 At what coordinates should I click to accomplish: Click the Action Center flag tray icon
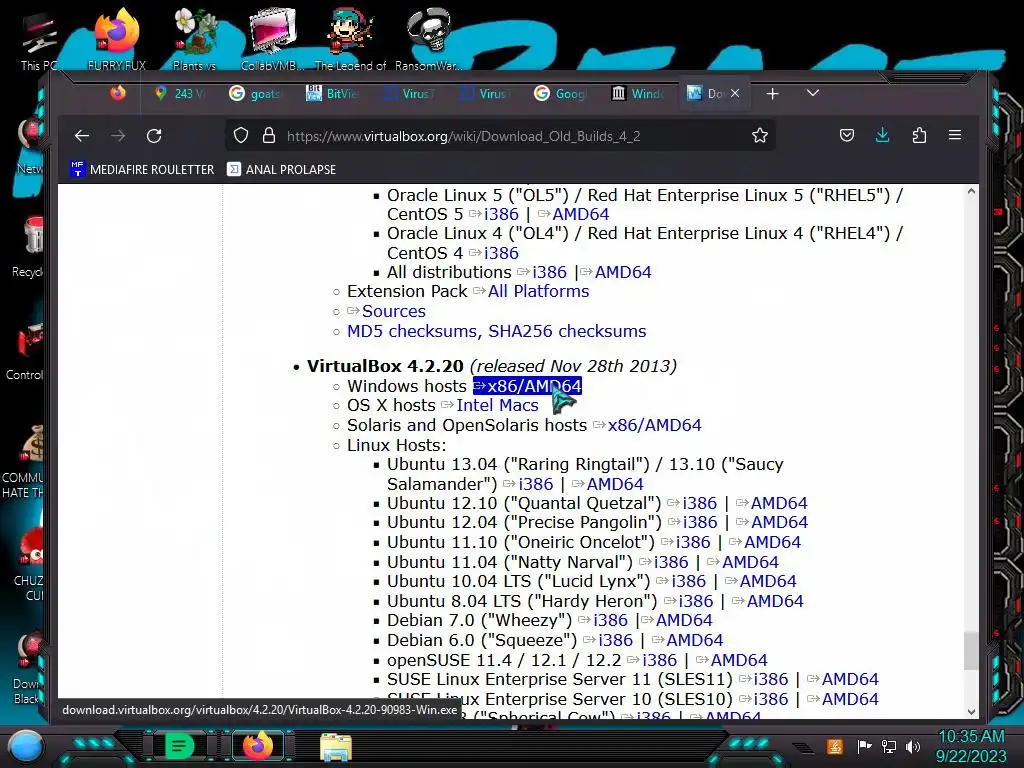click(864, 746)
